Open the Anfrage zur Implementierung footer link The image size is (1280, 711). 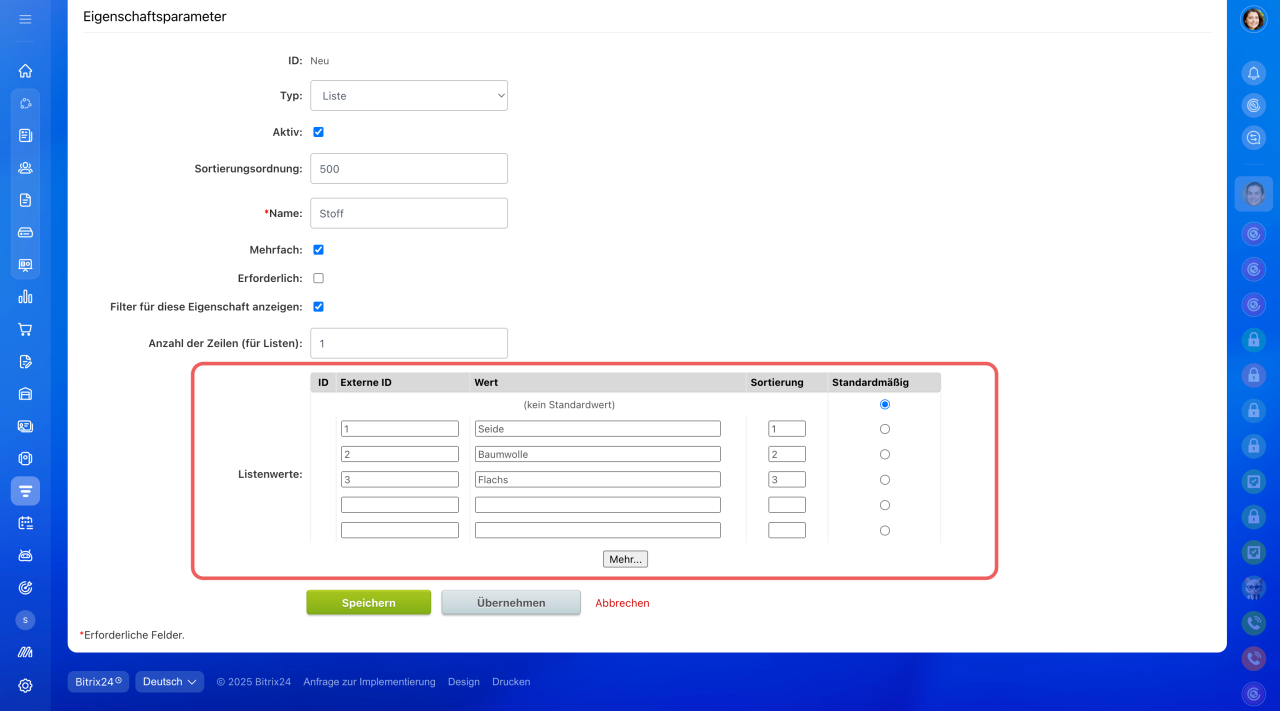[369, 682]
